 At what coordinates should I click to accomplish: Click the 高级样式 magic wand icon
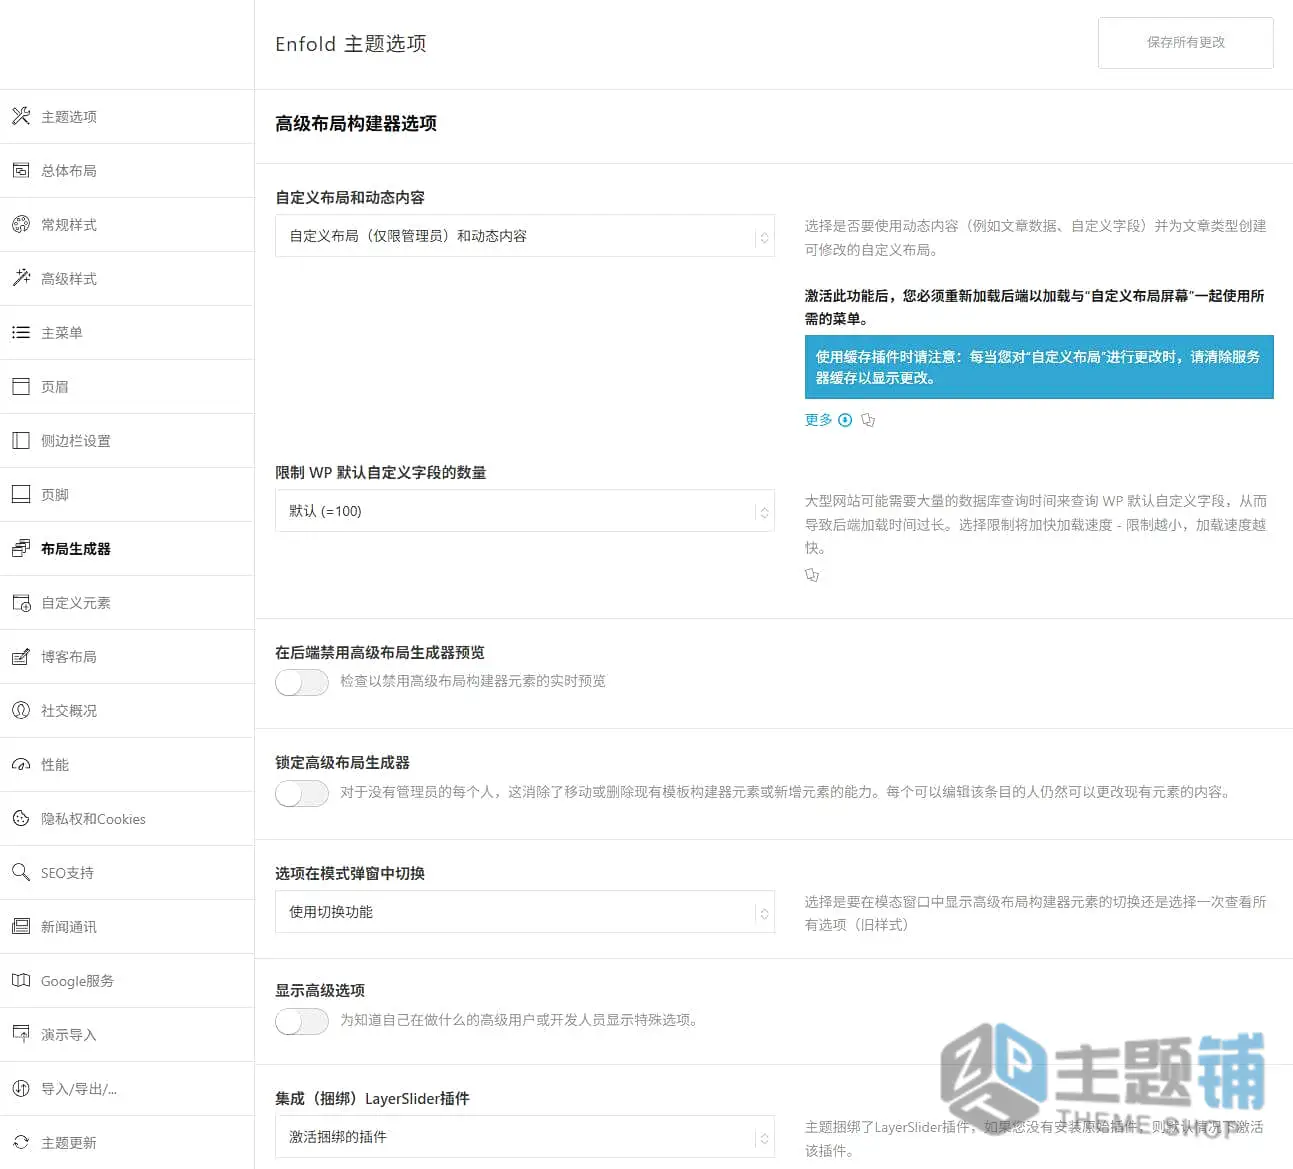tap(21, 278)
